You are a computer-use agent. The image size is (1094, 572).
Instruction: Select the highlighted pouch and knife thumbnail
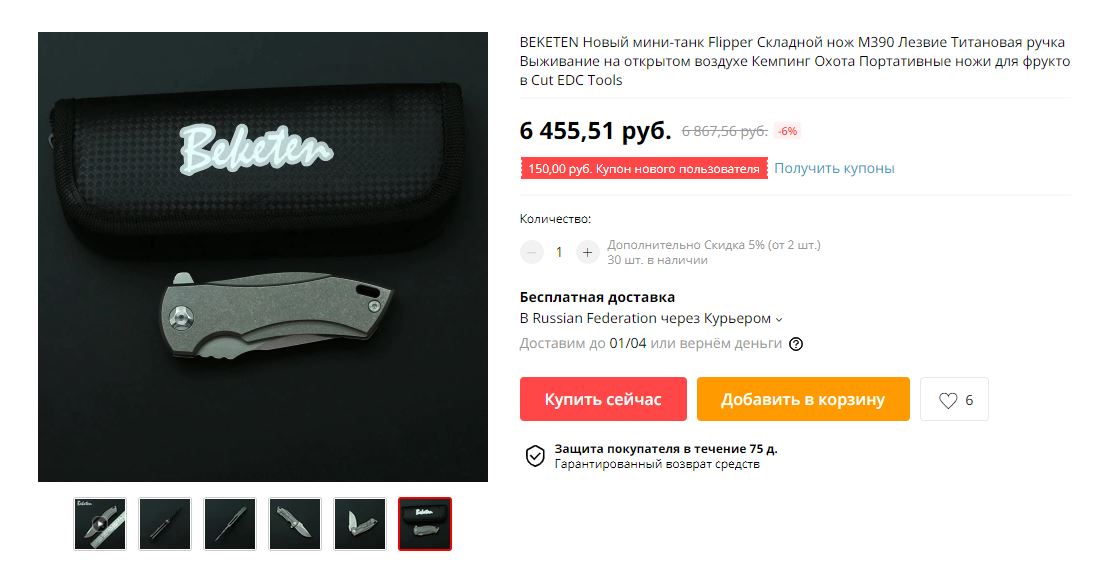coord(425,524)
